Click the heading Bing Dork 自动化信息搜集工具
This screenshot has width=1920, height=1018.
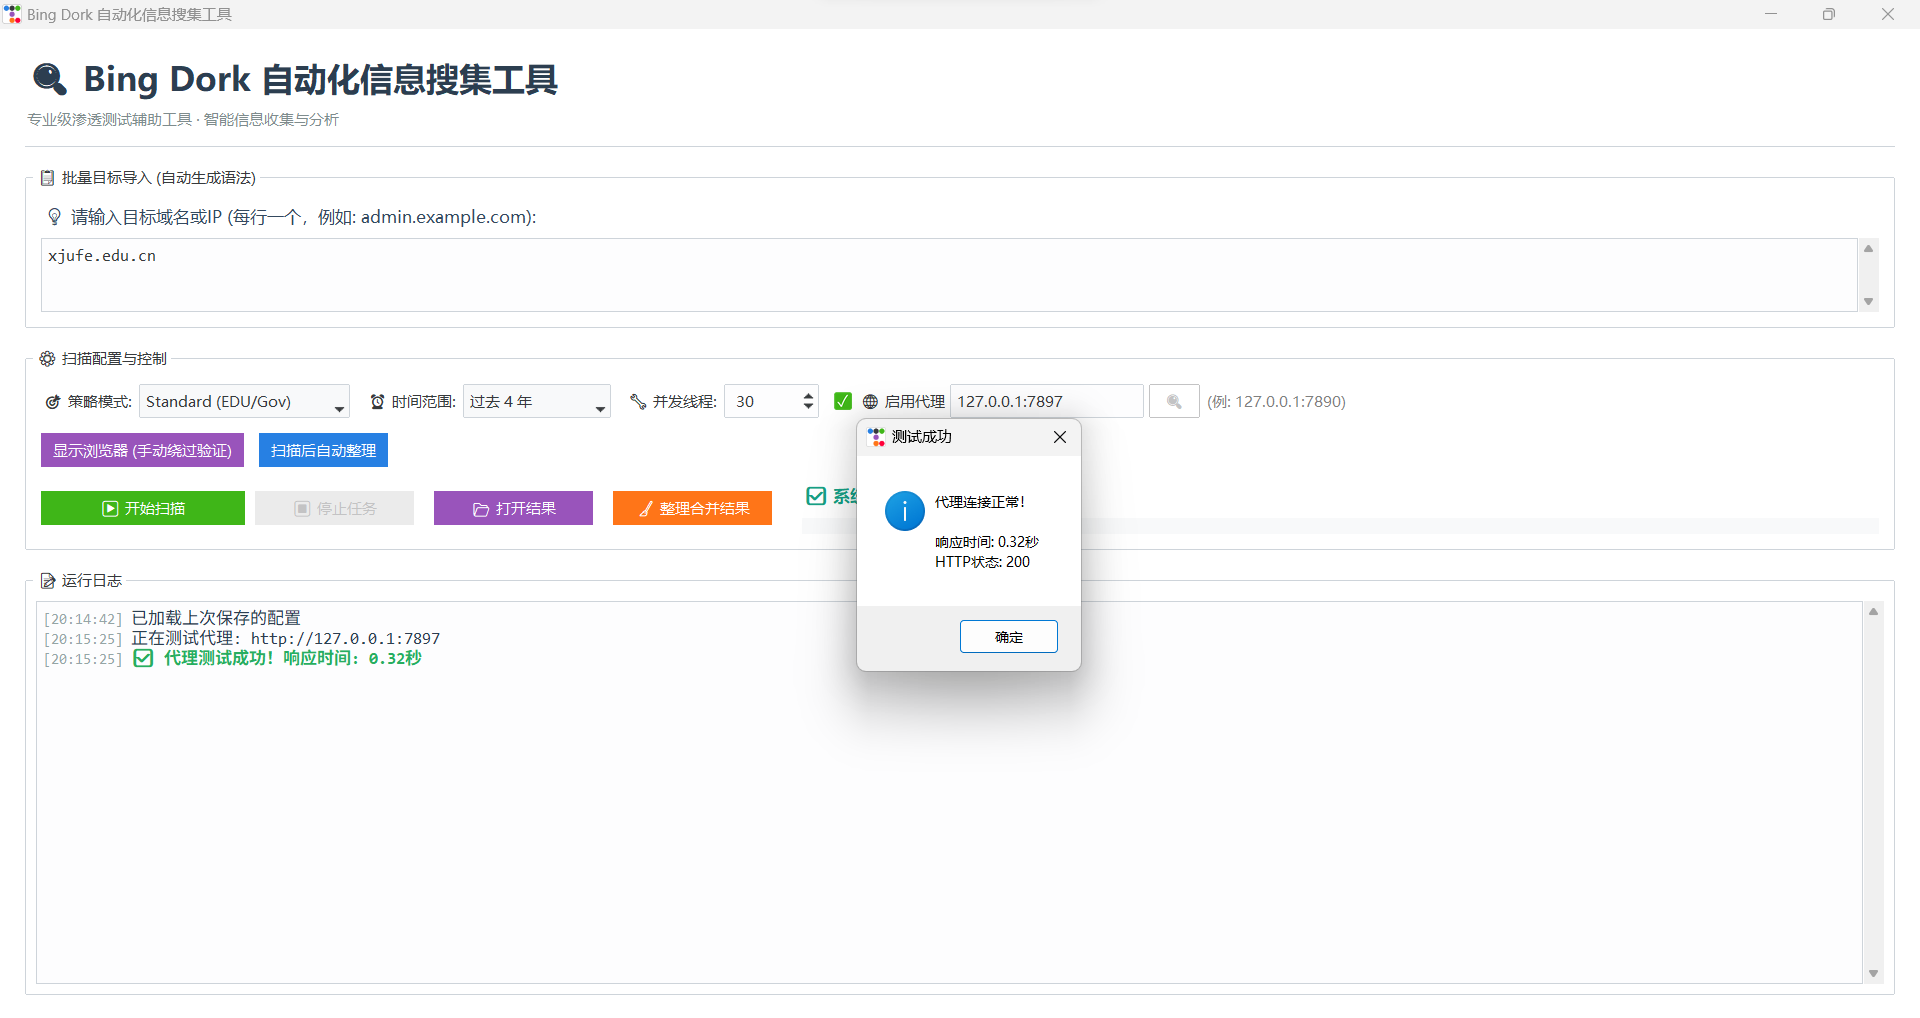click(321, 79)
